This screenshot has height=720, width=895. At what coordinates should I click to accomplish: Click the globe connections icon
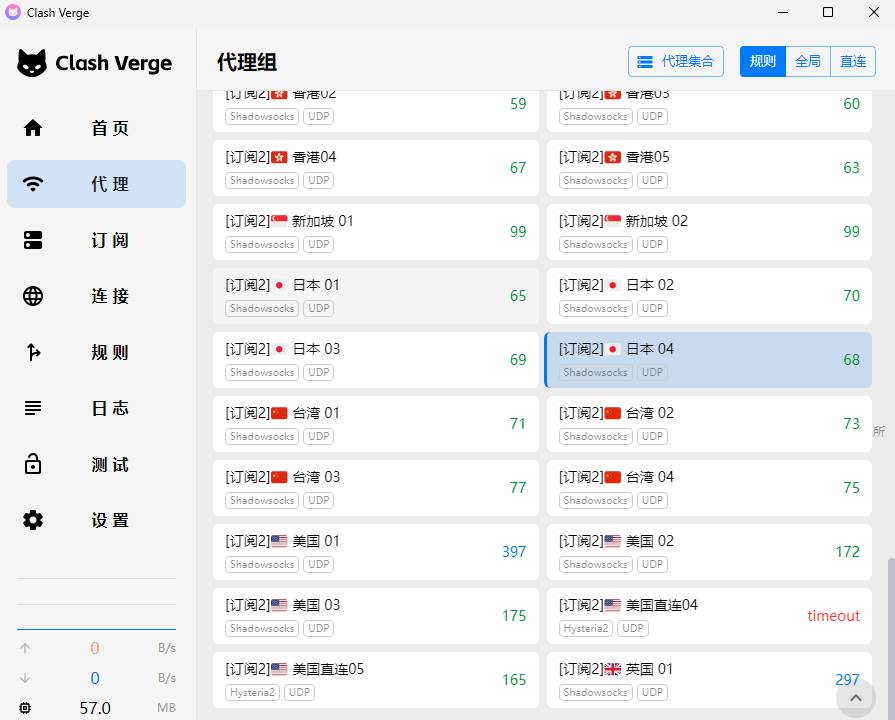33,296
